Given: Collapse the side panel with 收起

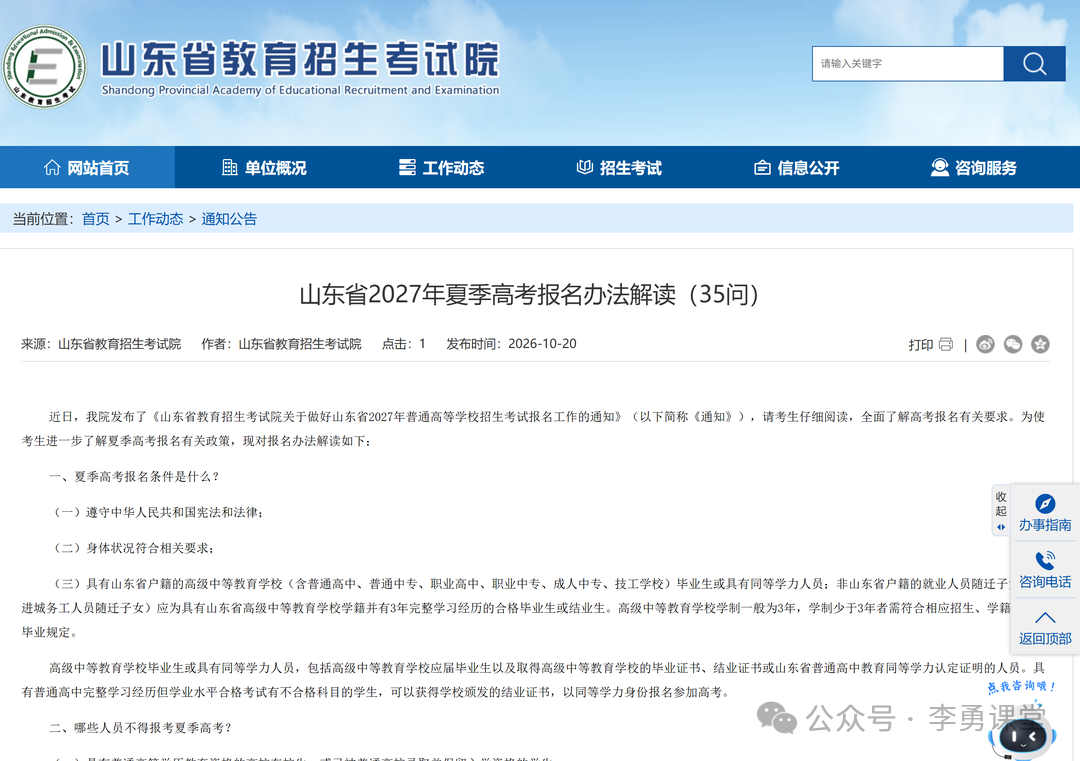Looking at the screenshot, I should point(1001,511).
